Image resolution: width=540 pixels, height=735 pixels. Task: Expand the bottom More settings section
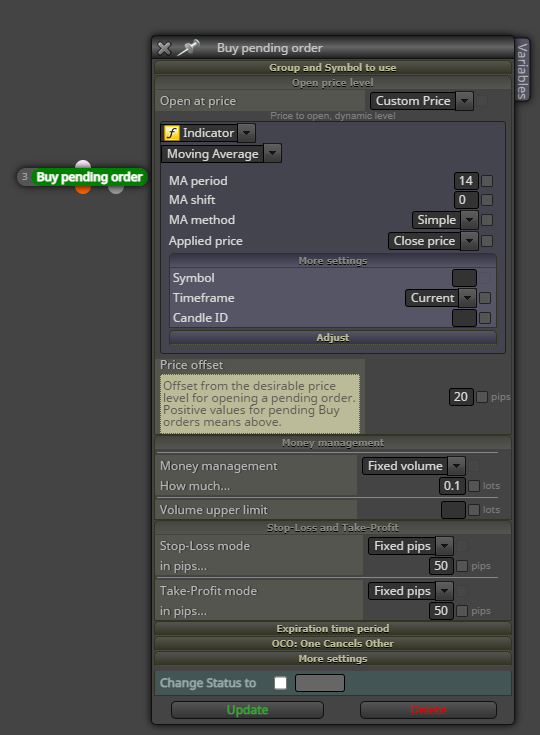tap(333, 659)
